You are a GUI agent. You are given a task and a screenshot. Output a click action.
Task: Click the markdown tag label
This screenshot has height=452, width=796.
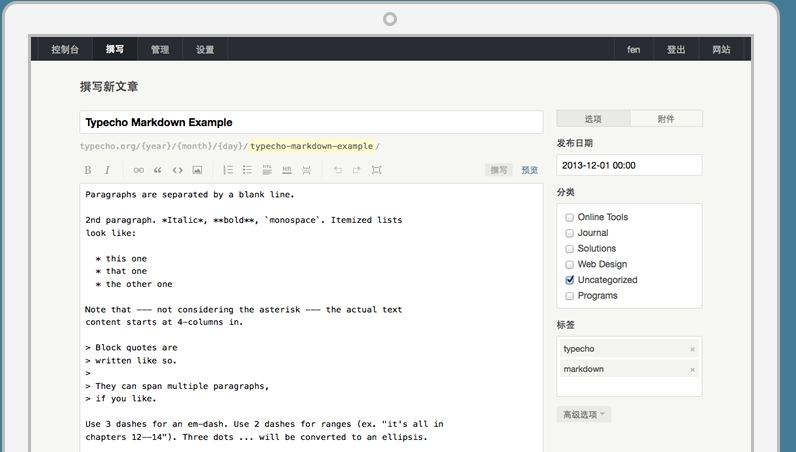click(584, 369)
